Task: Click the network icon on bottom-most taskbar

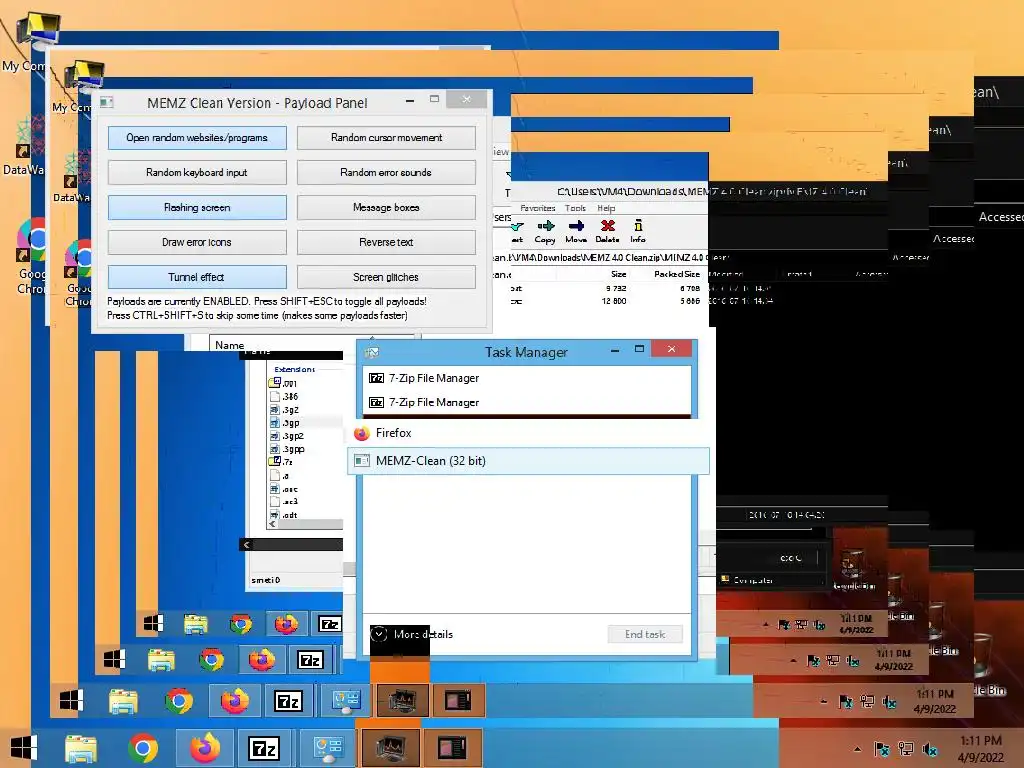Action: coord(906,749)
